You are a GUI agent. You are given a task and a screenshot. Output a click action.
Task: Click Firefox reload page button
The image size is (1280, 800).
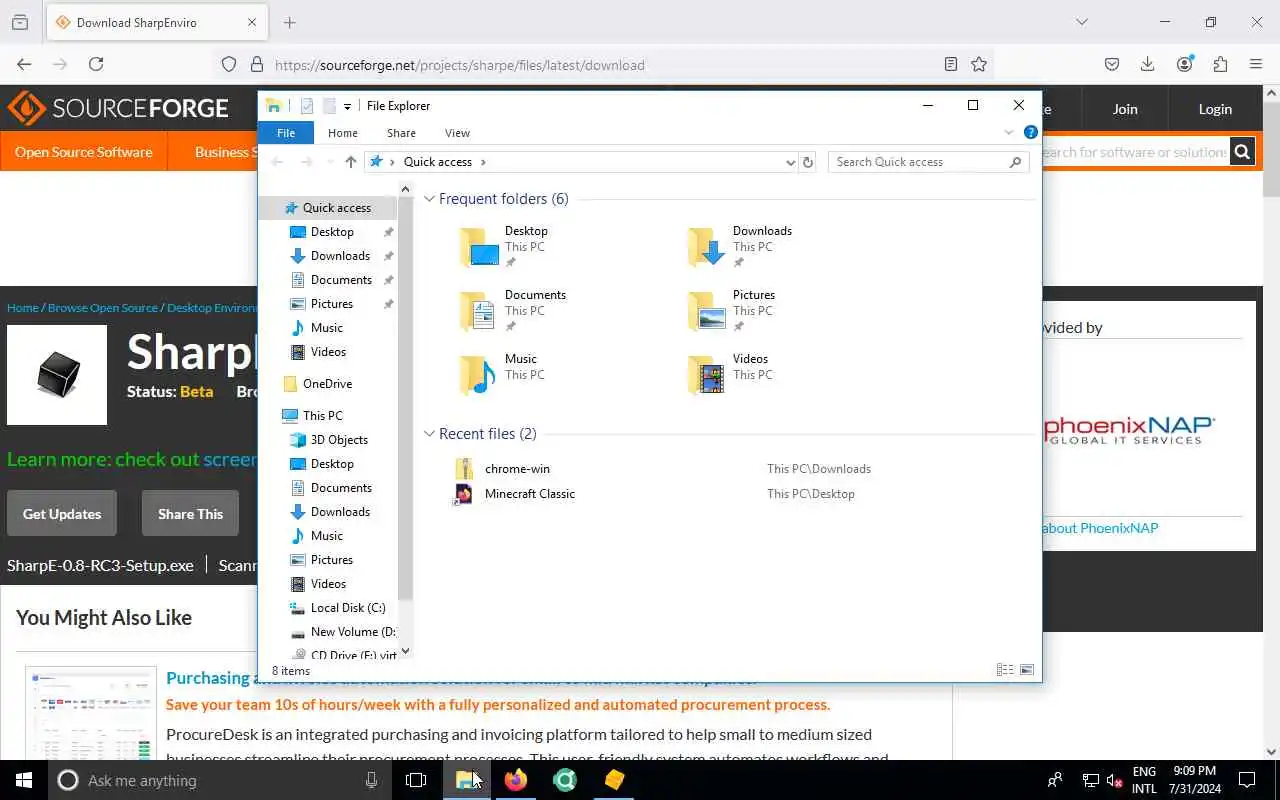click(96, 64)
